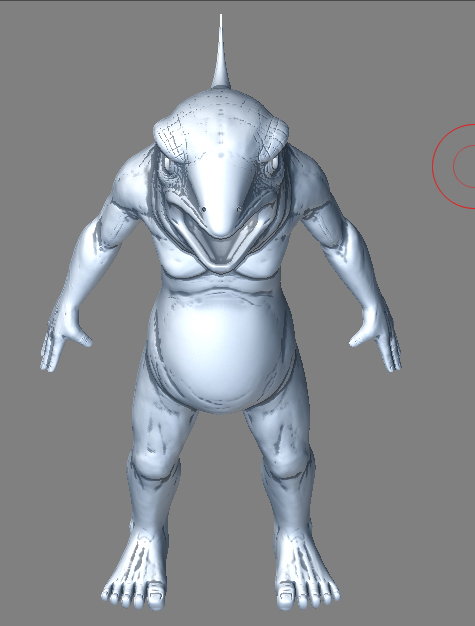Screen dimensions: 475x626
Task: Click the fingertips of viewer's-right hand
Action: point(393,363)
